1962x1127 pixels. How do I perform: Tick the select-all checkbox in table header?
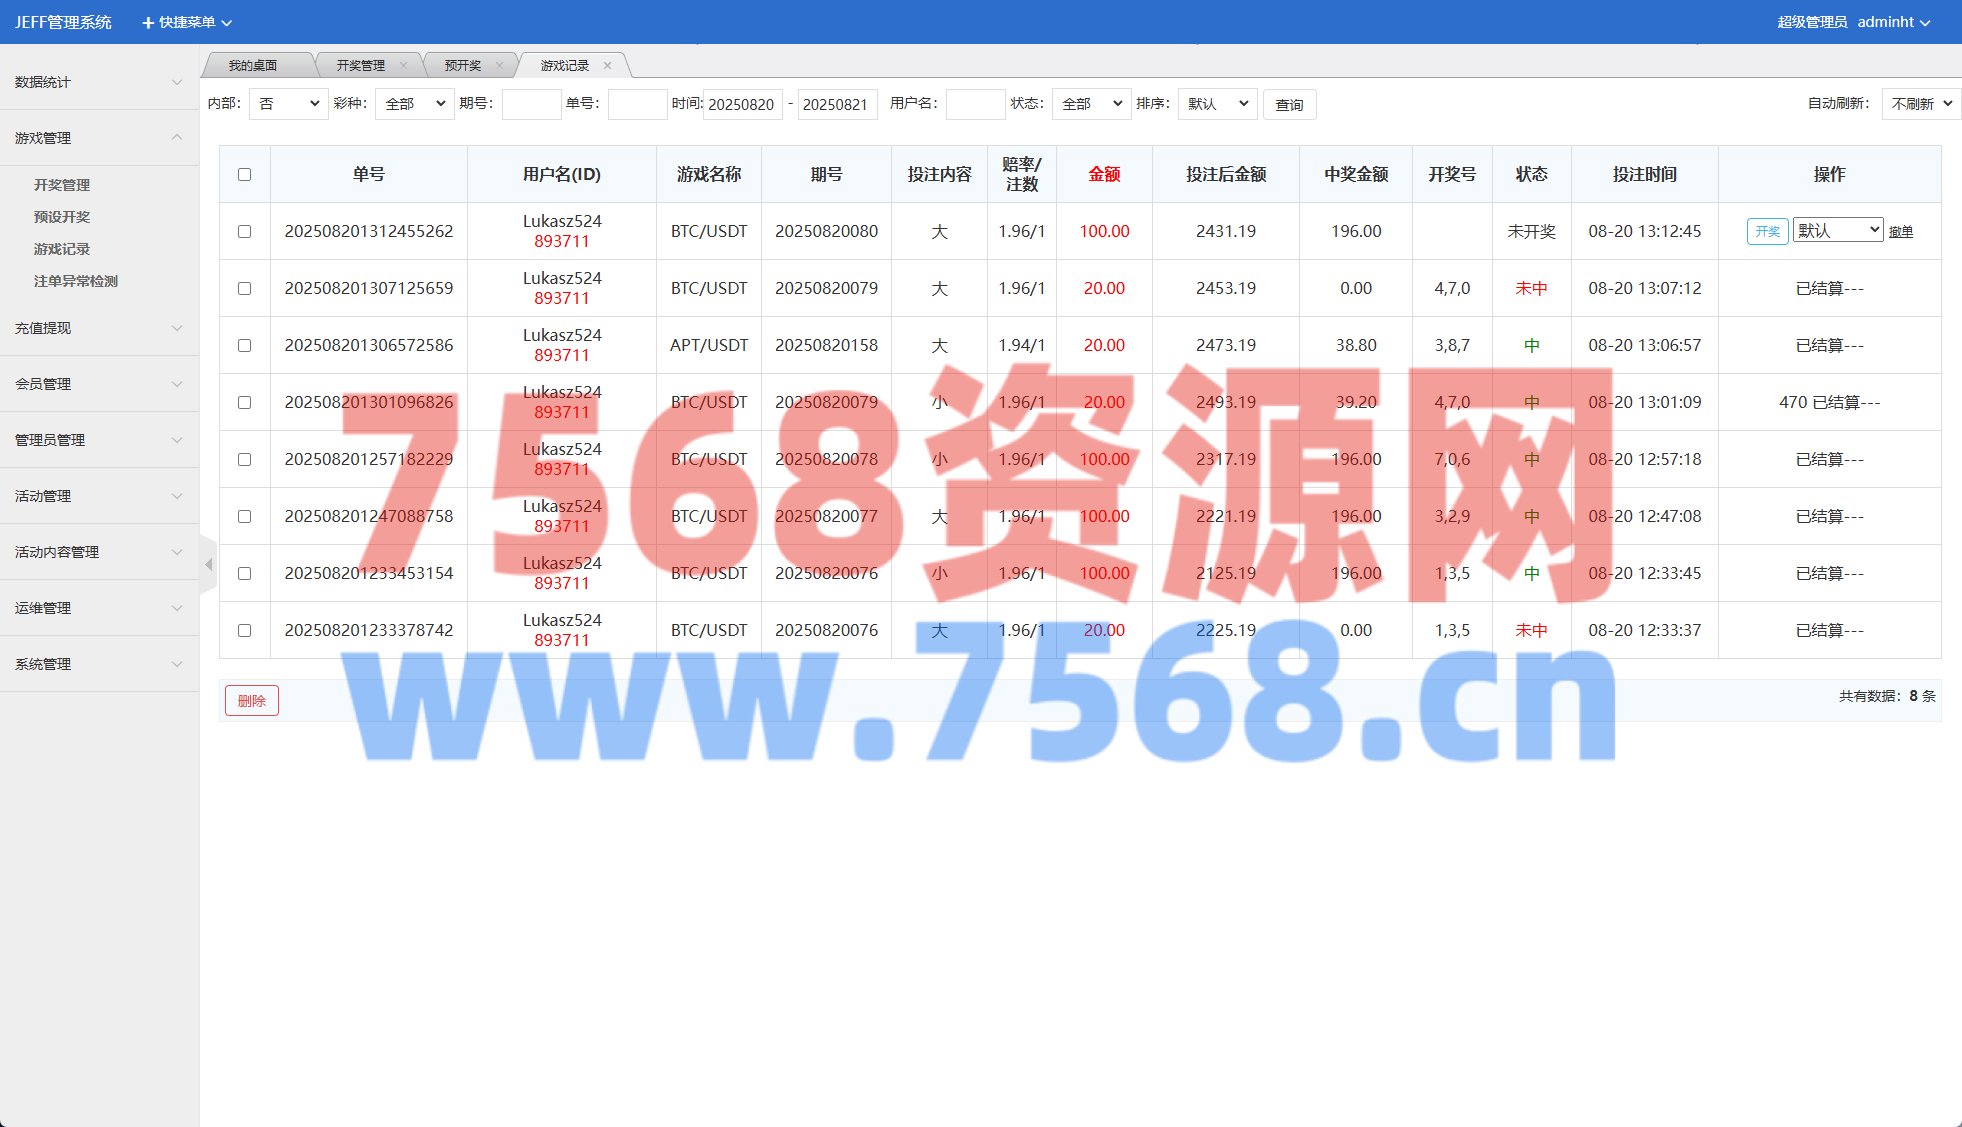point(244,174)
